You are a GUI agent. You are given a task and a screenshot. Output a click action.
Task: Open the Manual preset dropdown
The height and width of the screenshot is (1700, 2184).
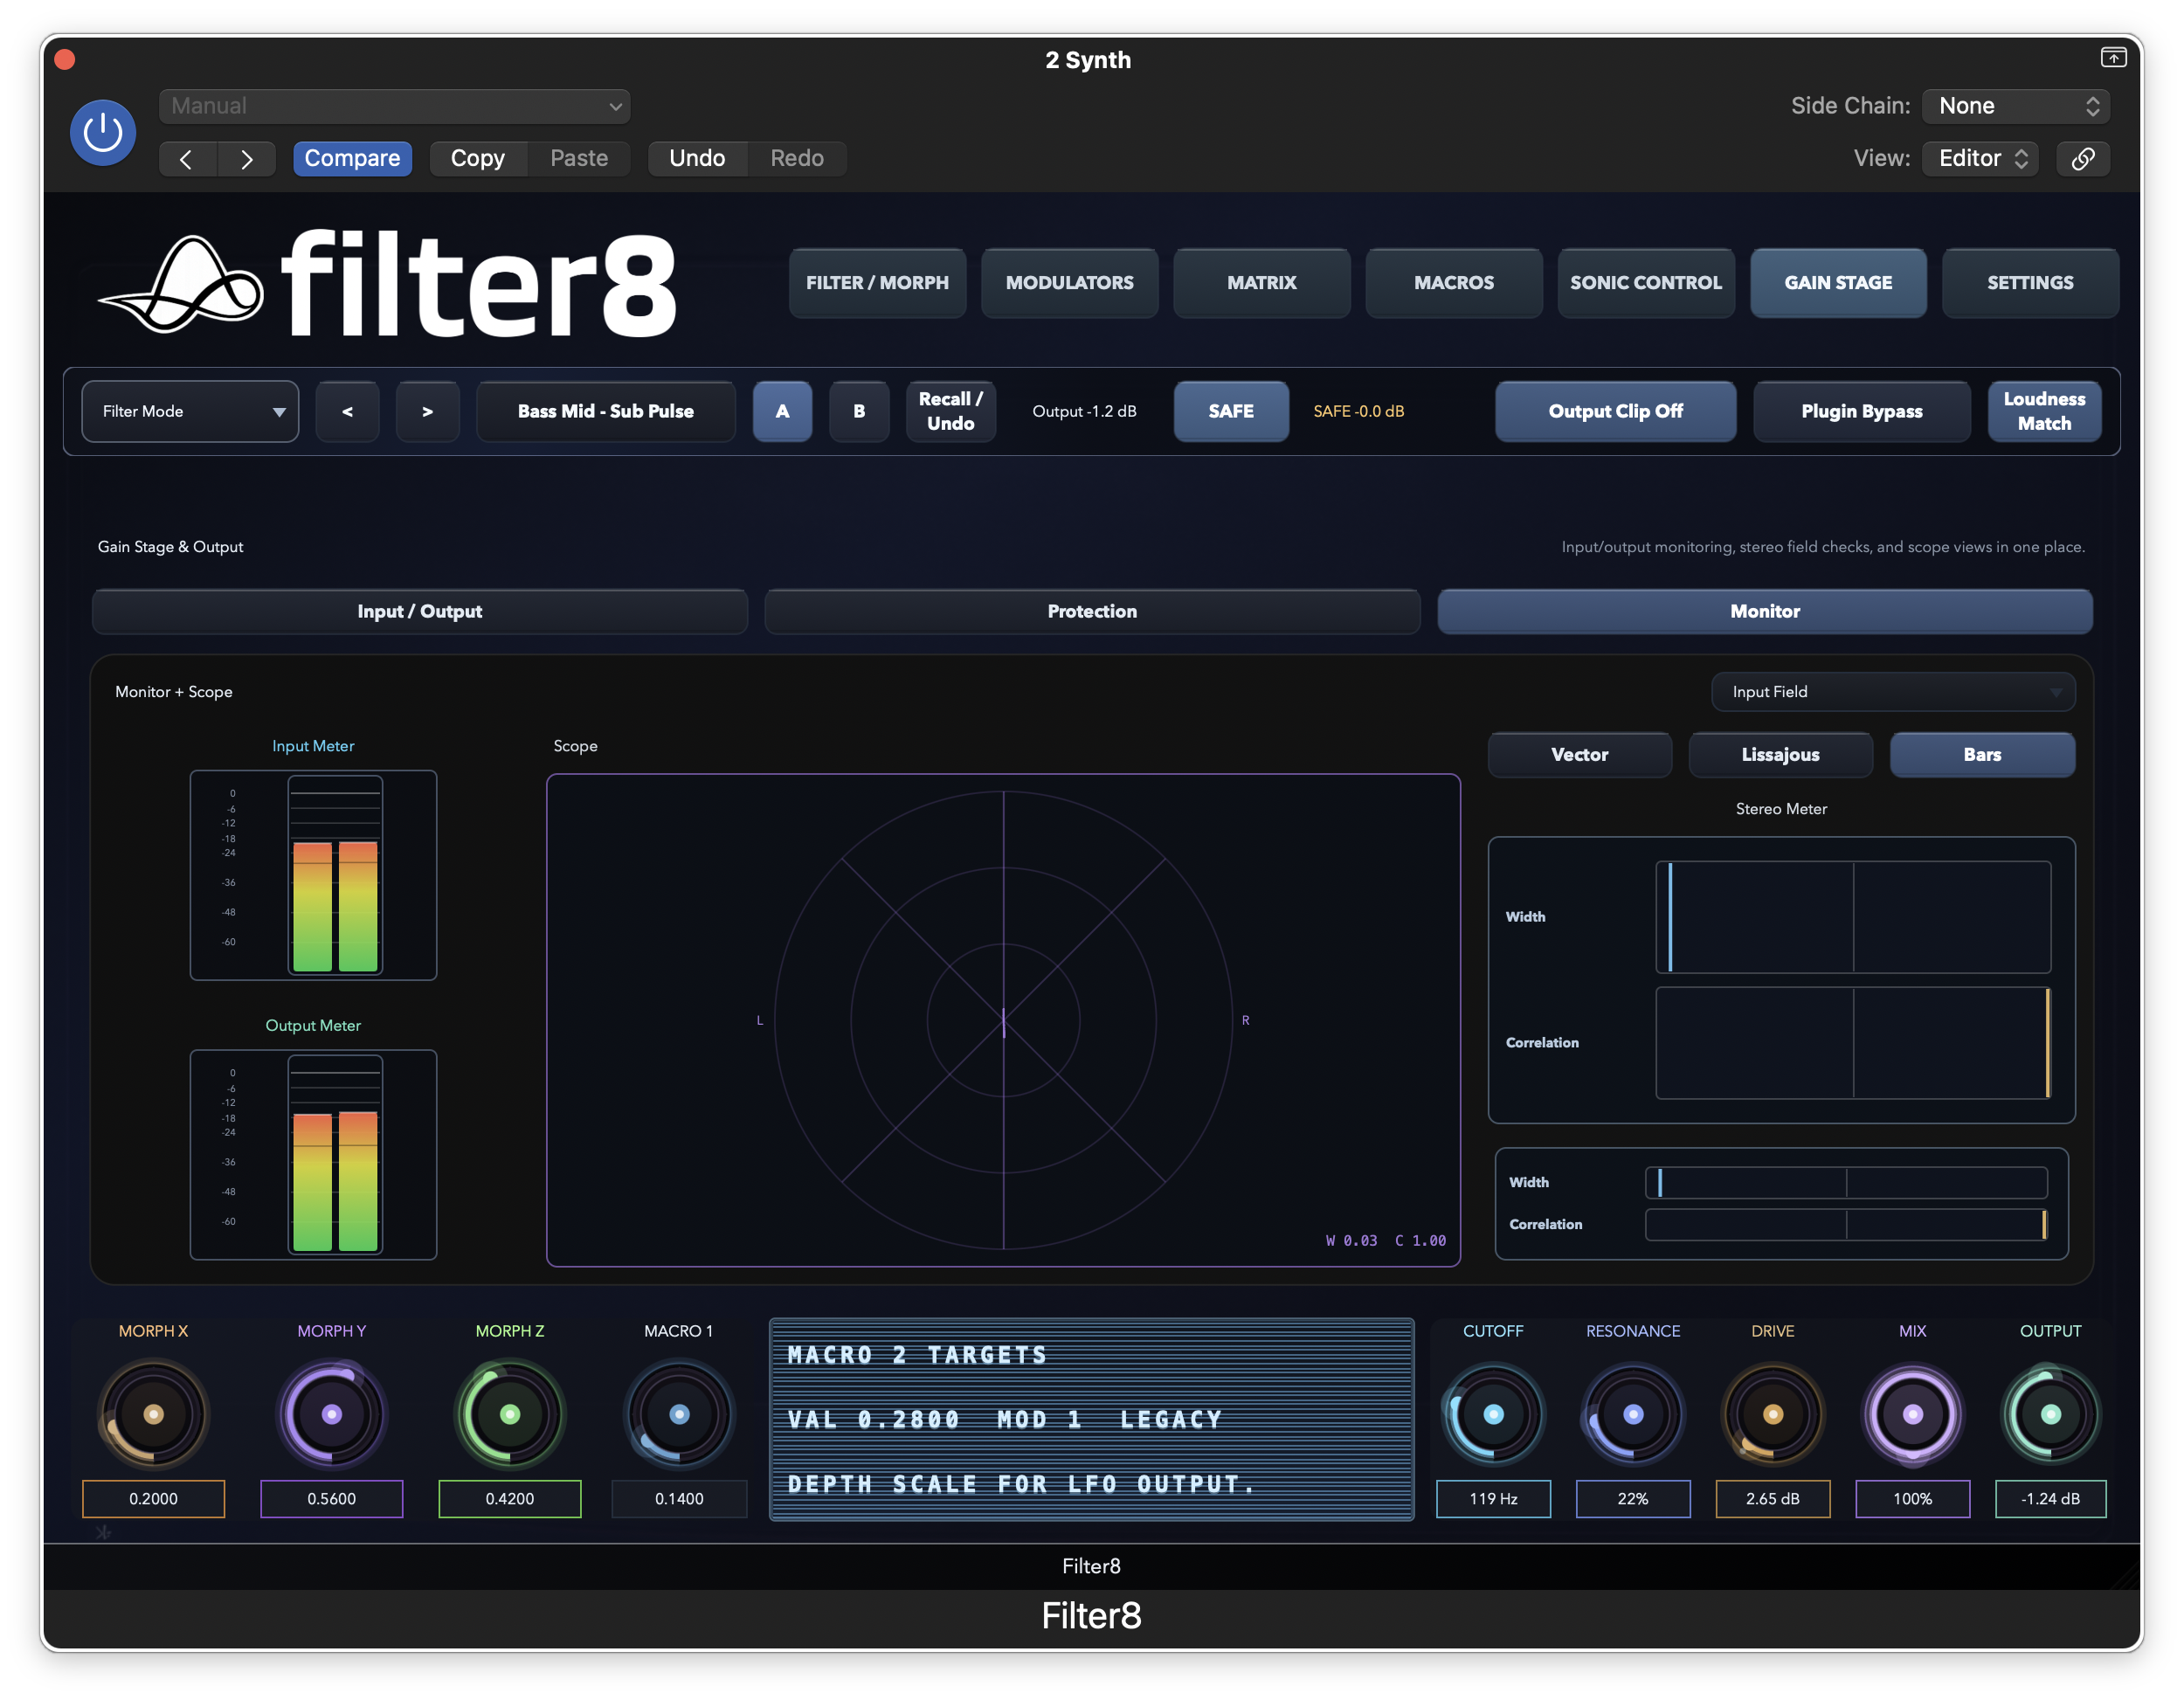pos(395,106)
